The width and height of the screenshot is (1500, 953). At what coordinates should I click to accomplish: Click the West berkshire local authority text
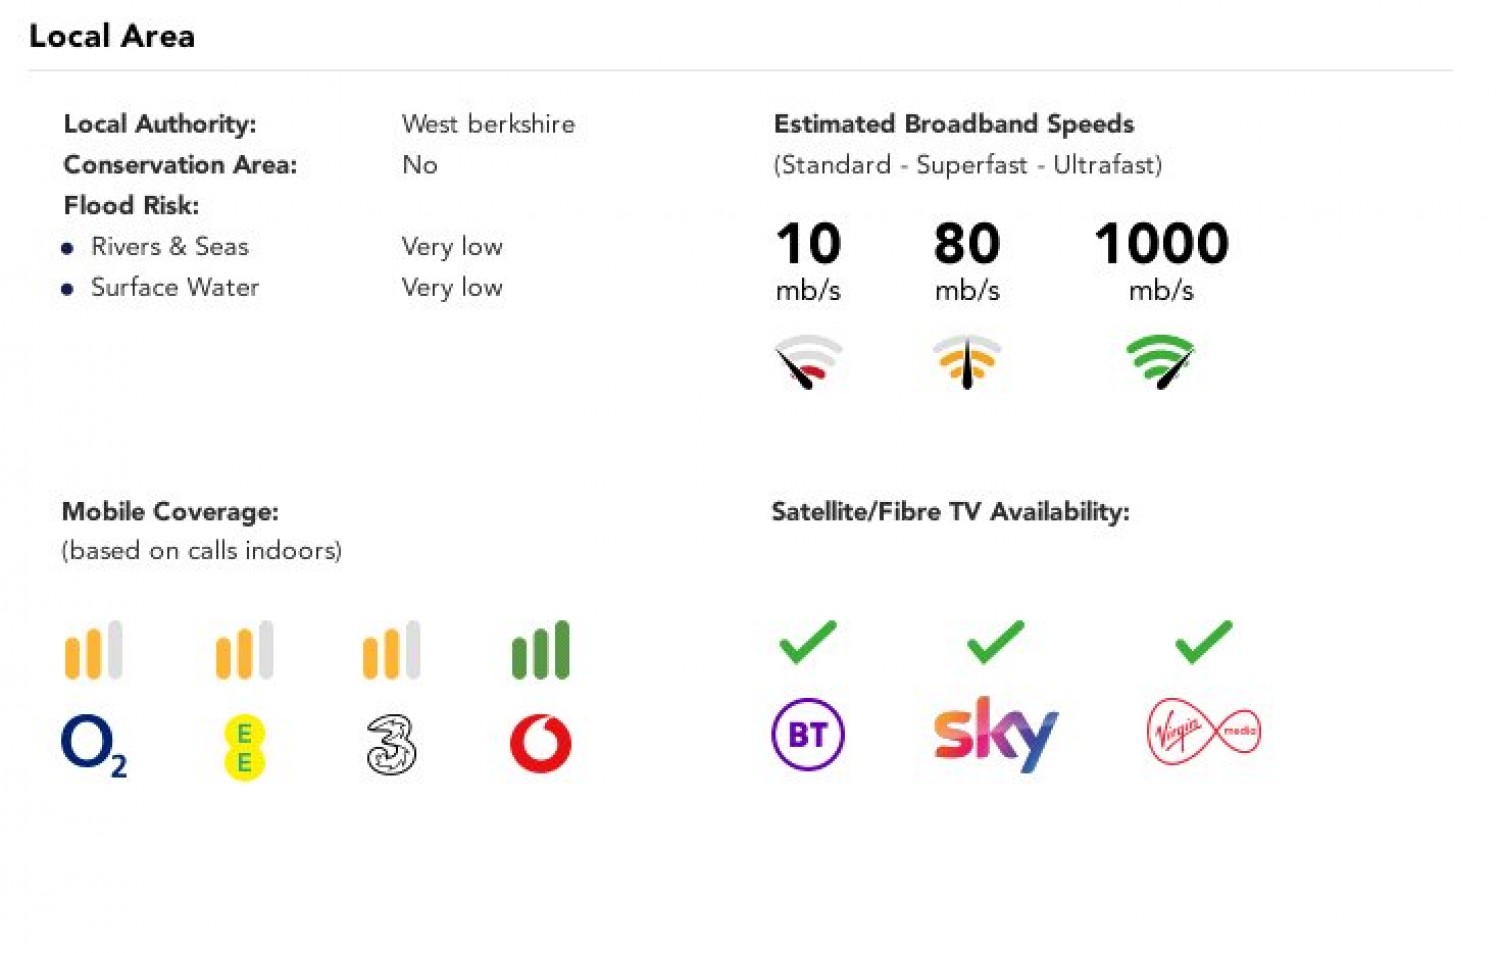(488, 124)
